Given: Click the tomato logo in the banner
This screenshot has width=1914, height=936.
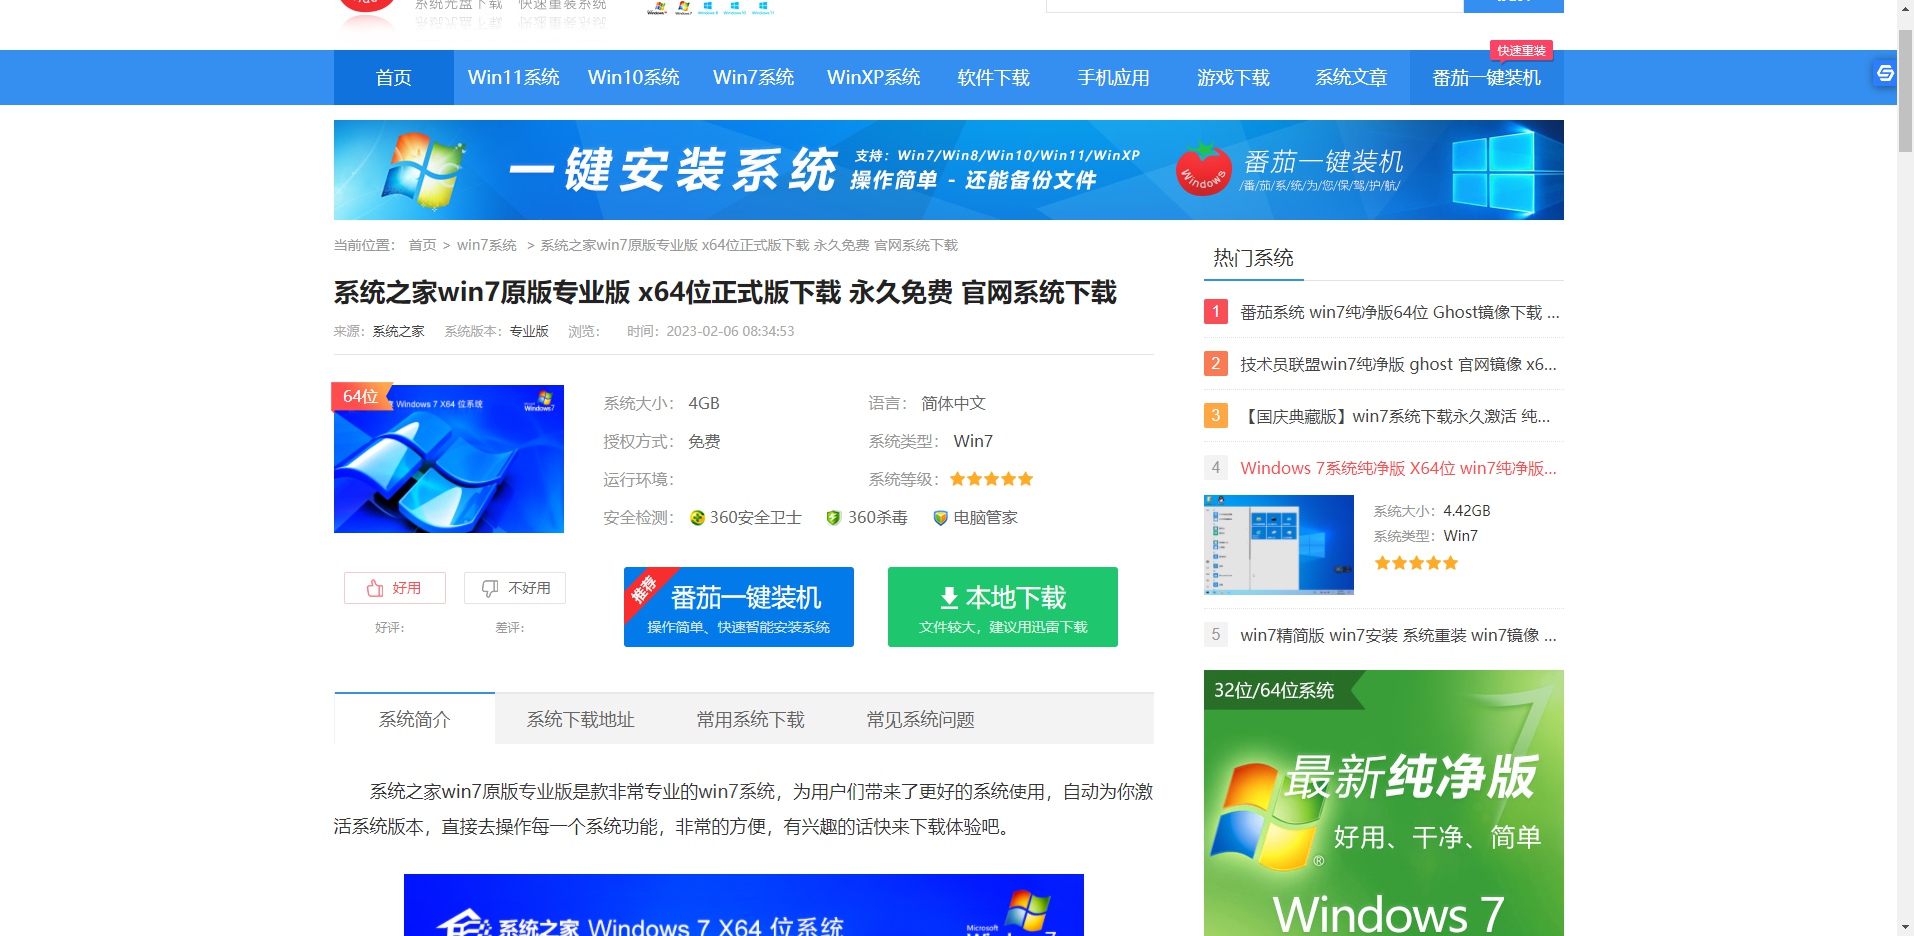Looking at the screenshot, I should (1203, 169).
